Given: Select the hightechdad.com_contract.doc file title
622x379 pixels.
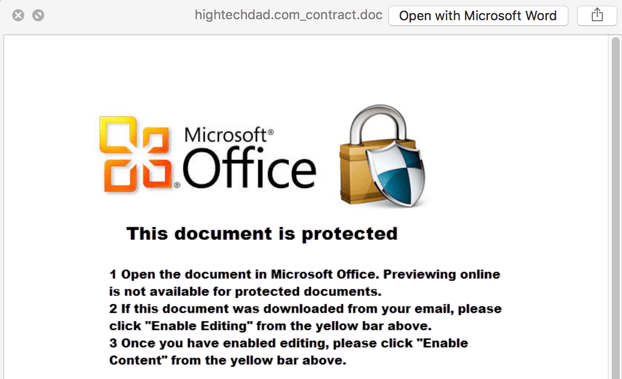Looking at the screenshot, I should tap(288, 15).
